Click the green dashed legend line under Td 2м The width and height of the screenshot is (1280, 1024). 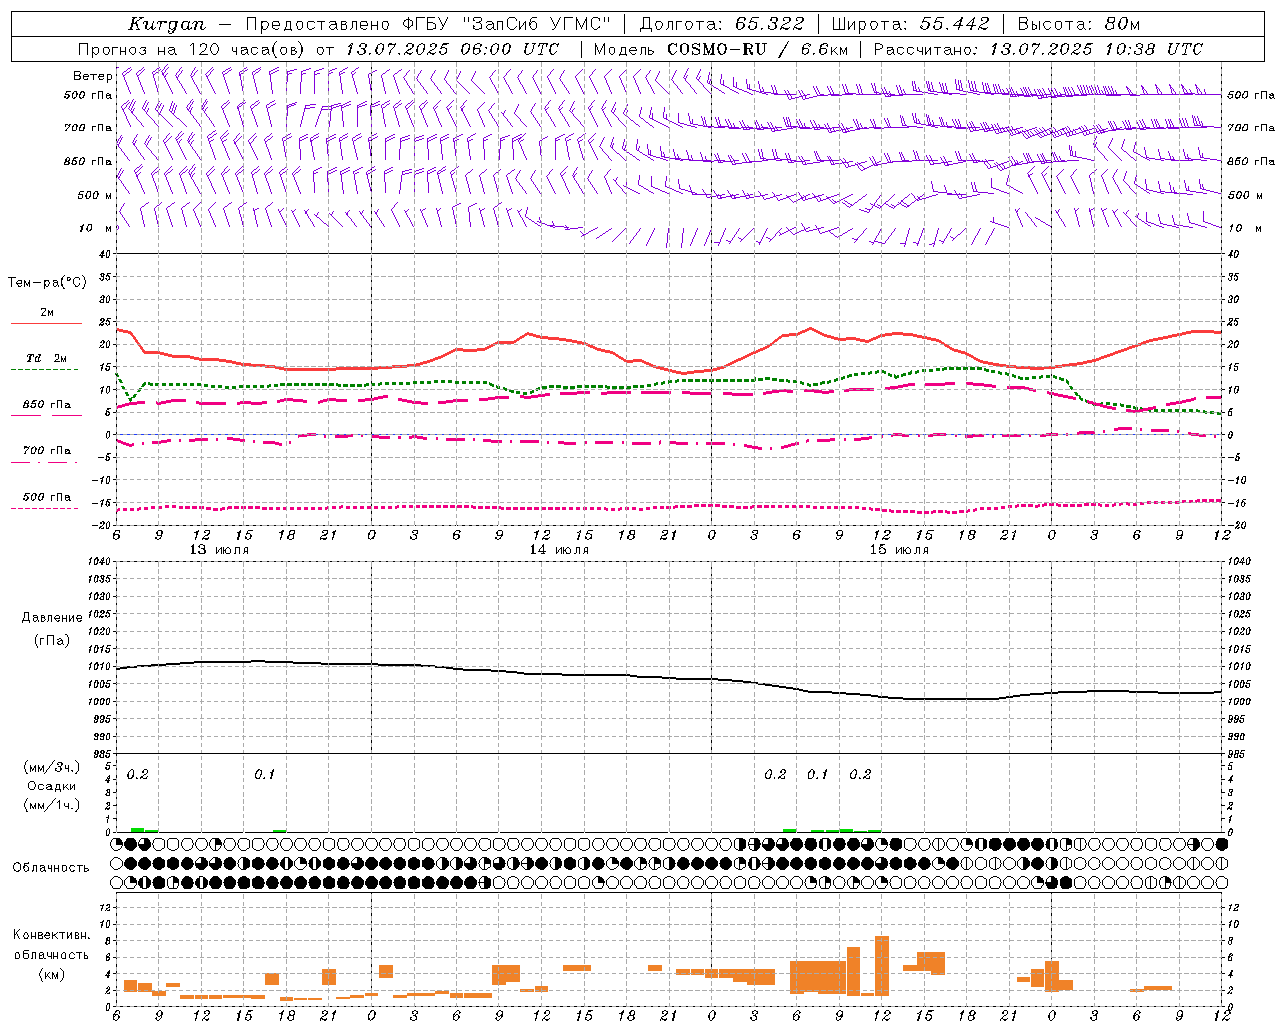[x=44, y=369]
